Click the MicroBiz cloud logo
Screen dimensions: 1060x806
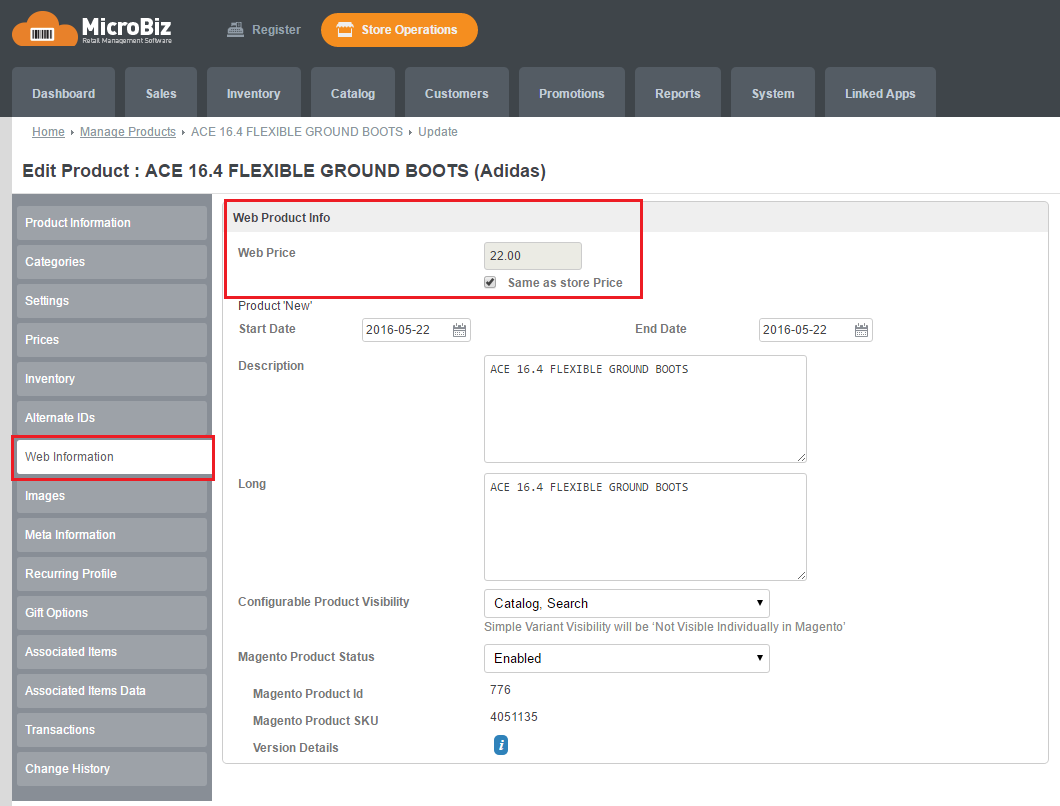[x=45, y=29]
